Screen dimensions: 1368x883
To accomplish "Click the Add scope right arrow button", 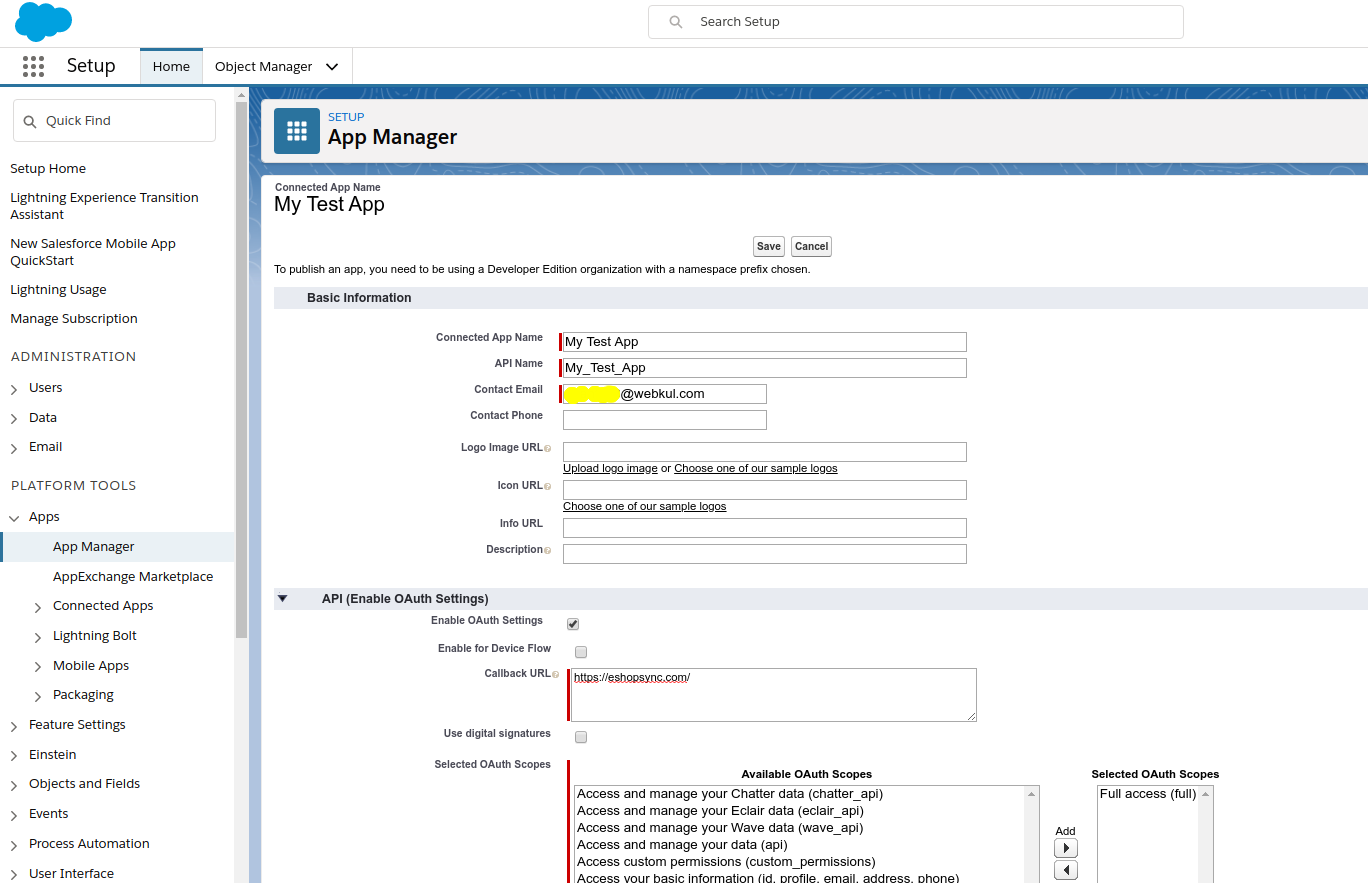I will [x=1066, y=848].
